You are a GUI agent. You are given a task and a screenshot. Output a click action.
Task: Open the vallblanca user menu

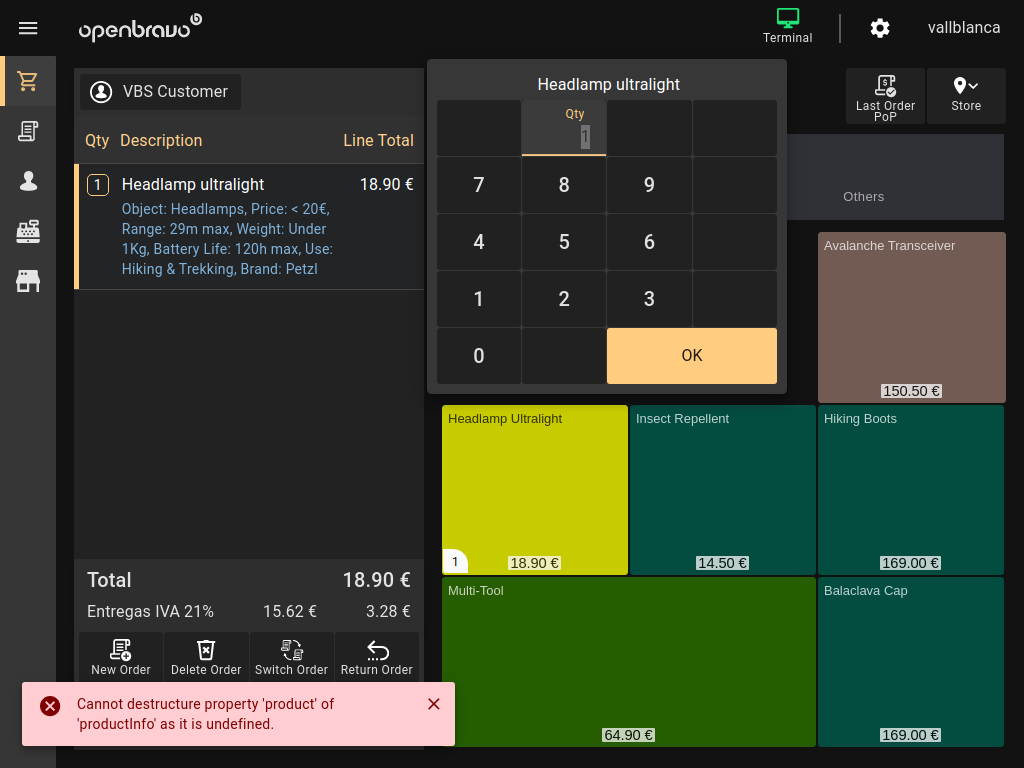964,28
